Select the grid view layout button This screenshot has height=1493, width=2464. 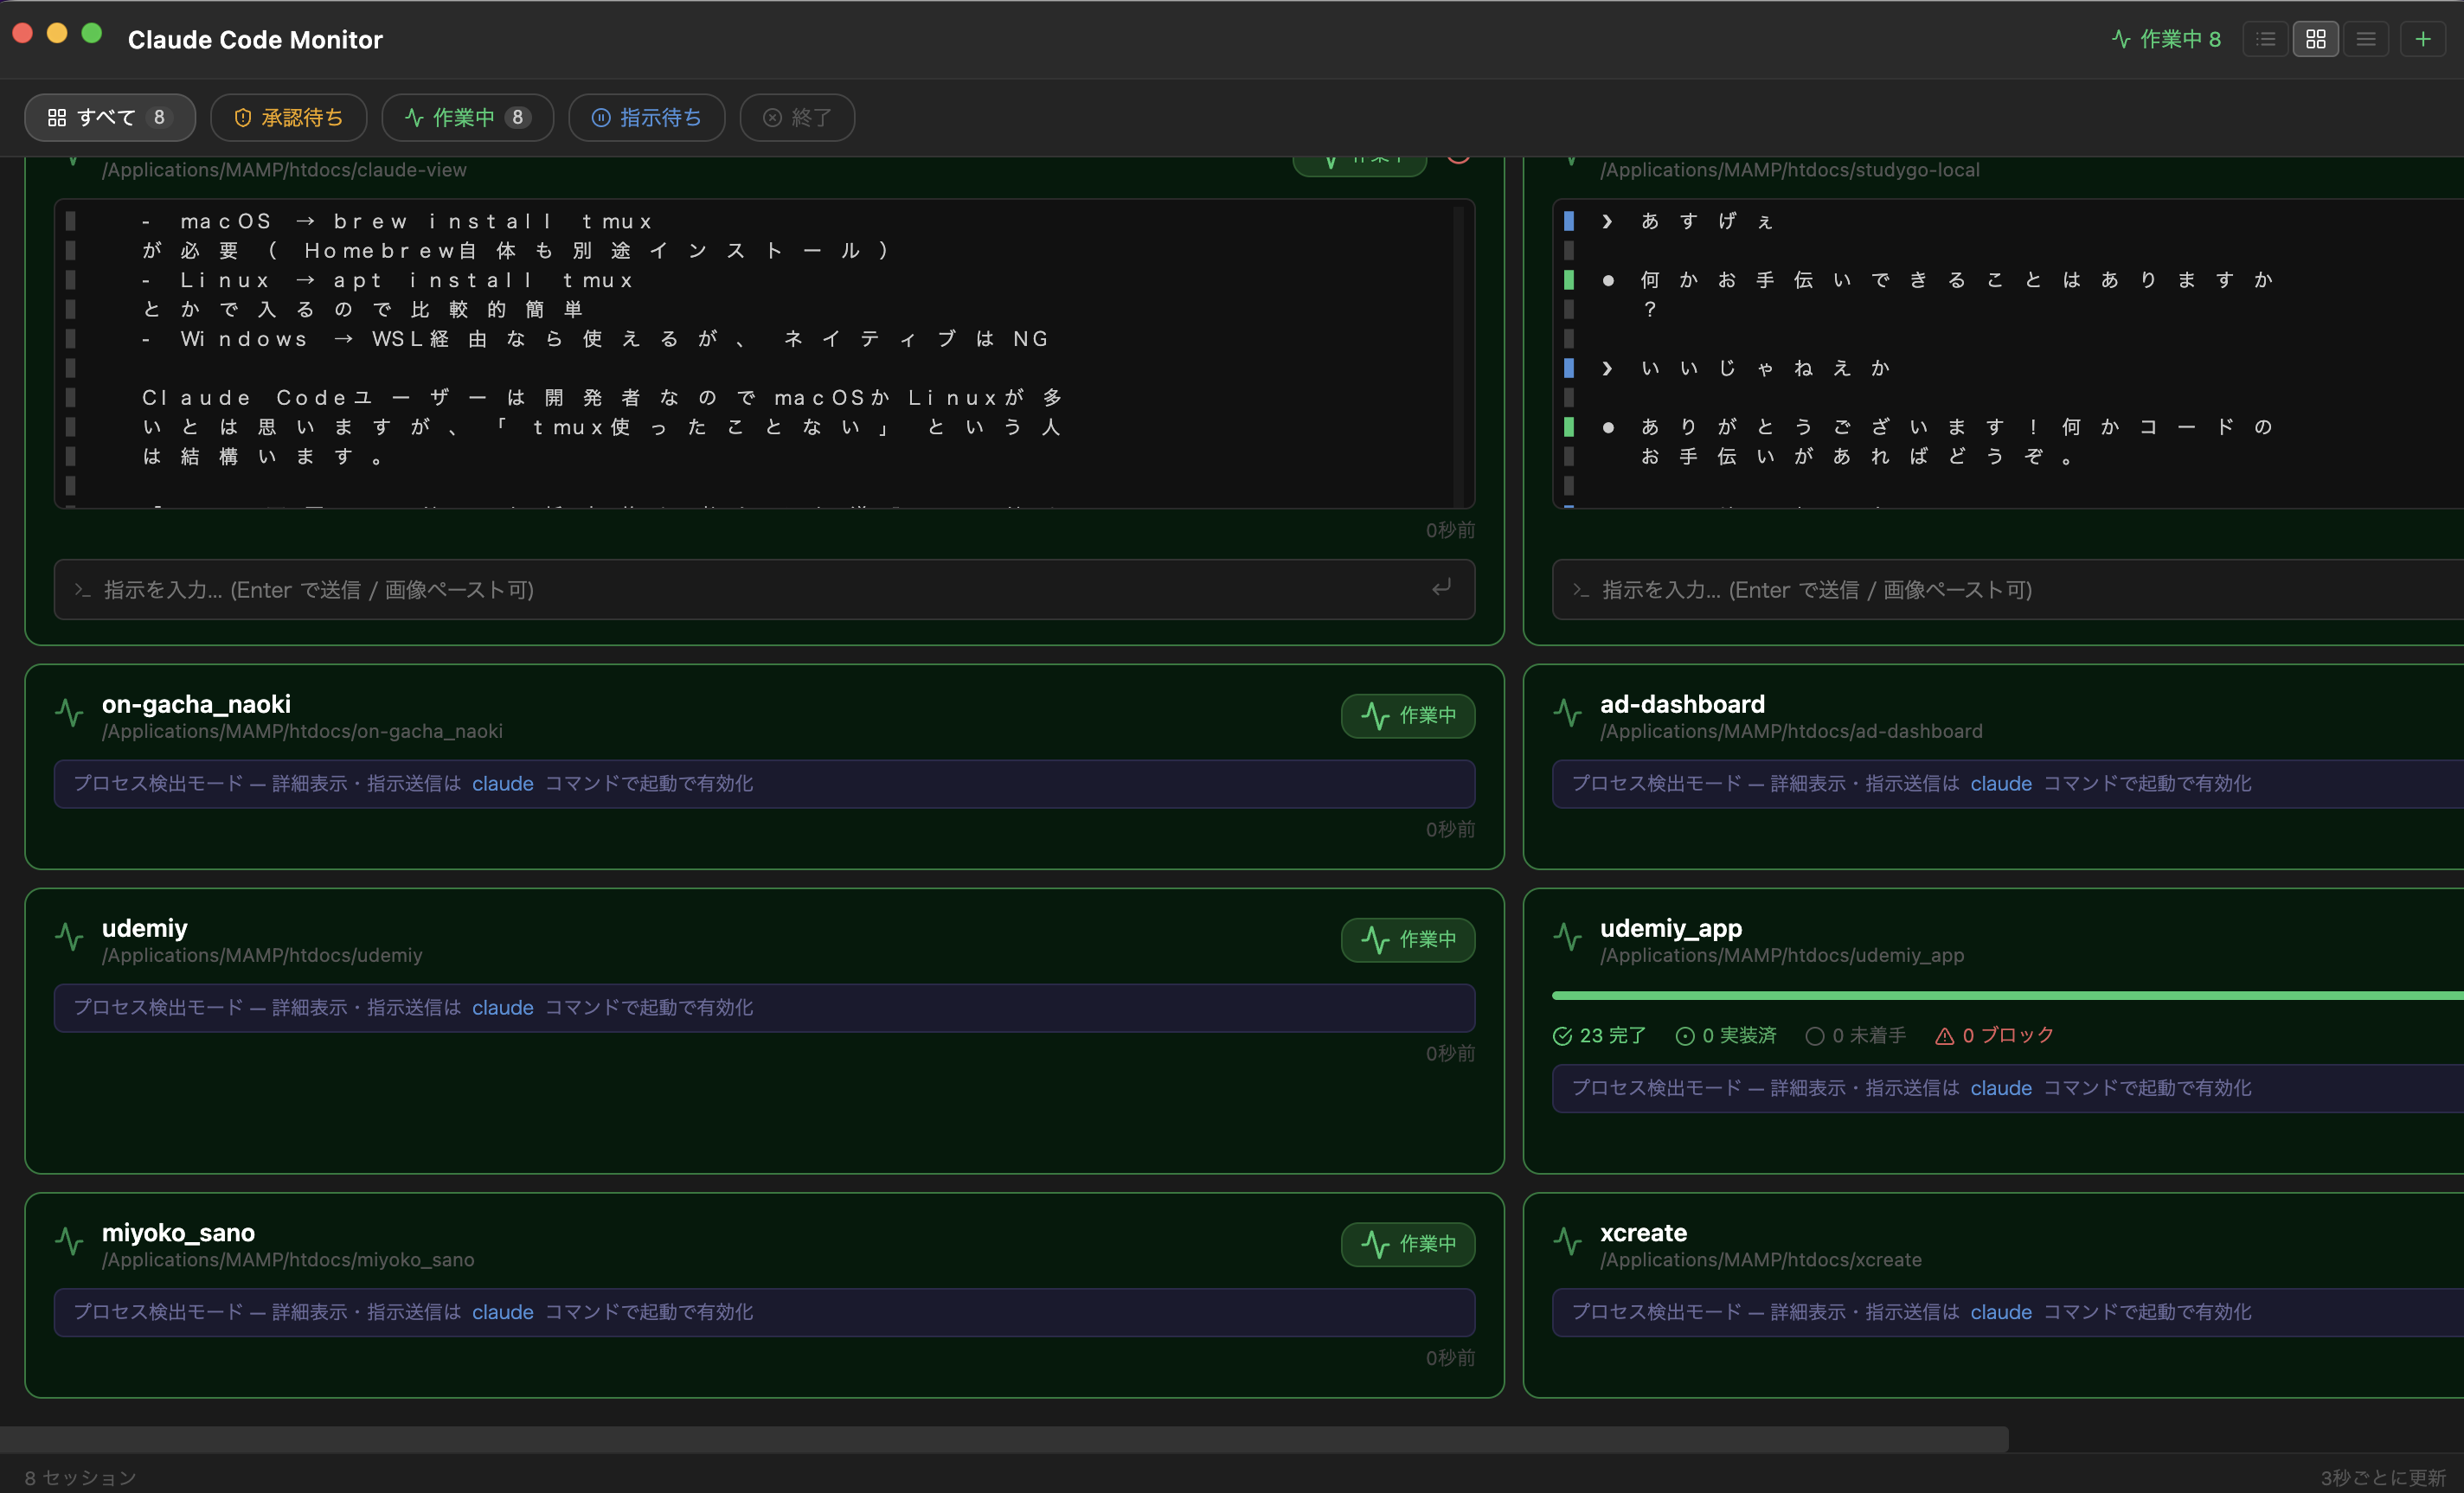pos(2315,39)
